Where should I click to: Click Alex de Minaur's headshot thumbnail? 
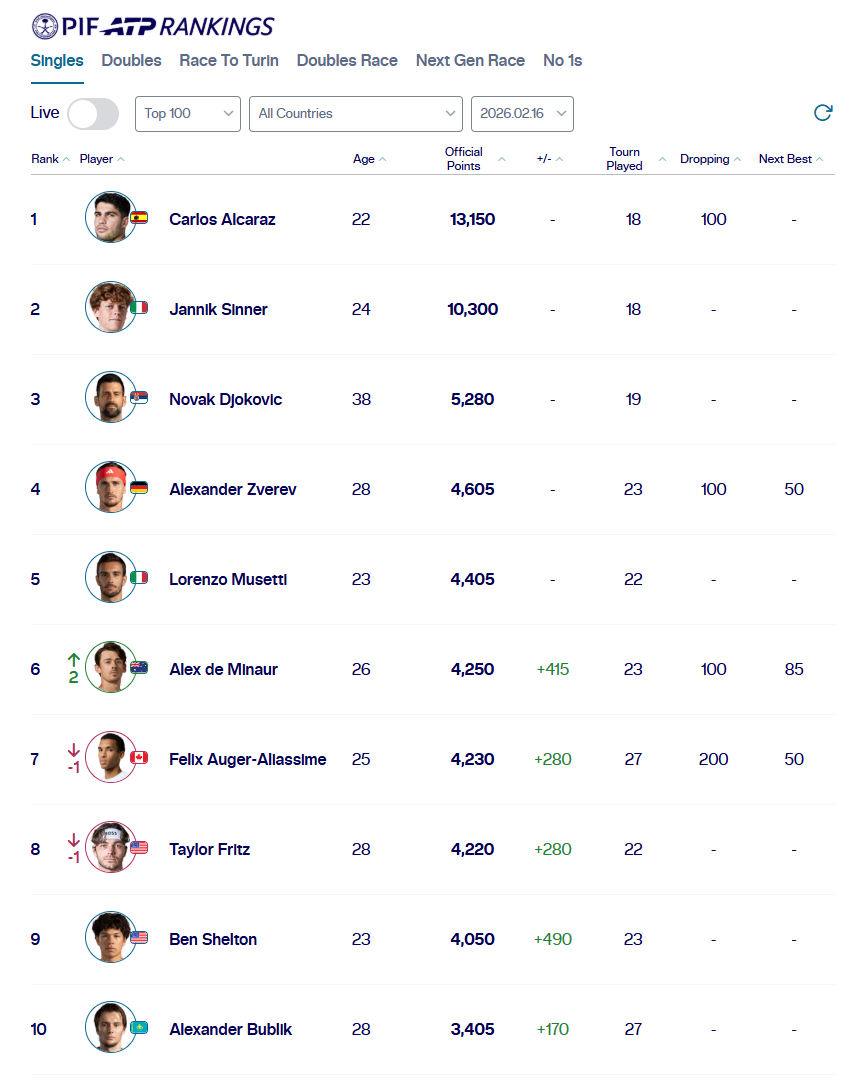[109, 668]
